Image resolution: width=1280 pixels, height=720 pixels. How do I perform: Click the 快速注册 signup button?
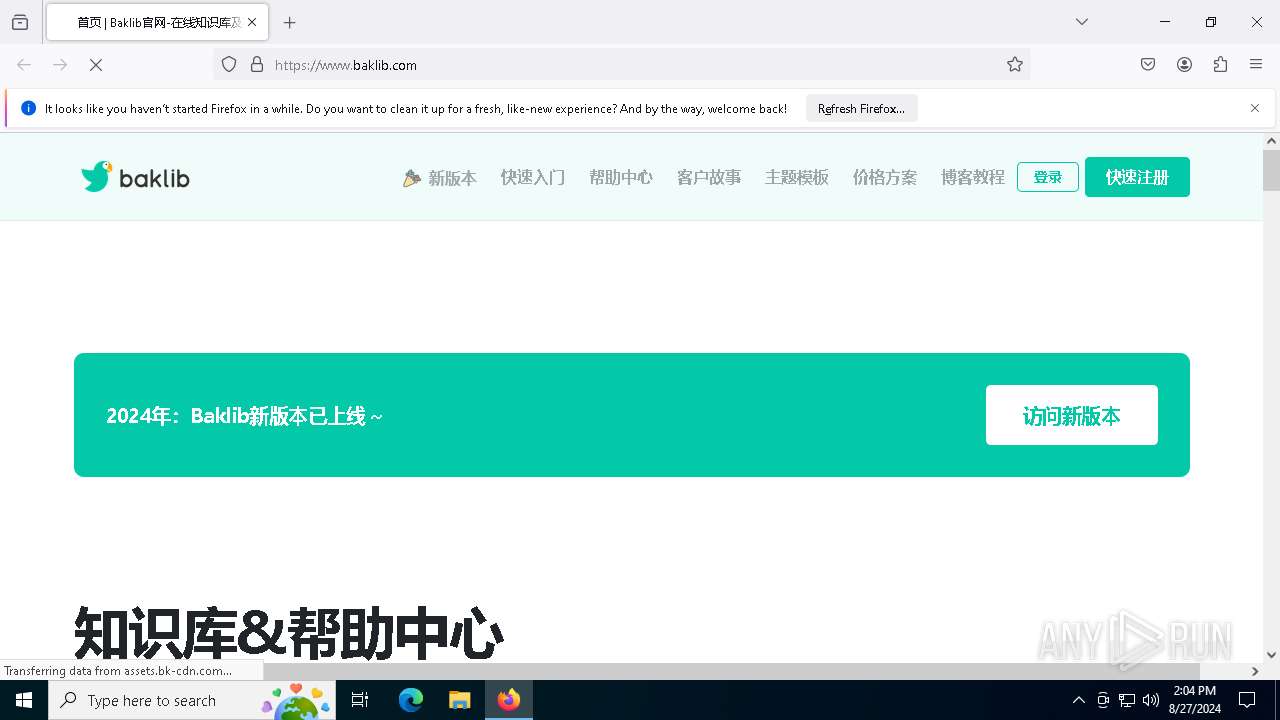pyautogui.click(x=1137, y=177)
